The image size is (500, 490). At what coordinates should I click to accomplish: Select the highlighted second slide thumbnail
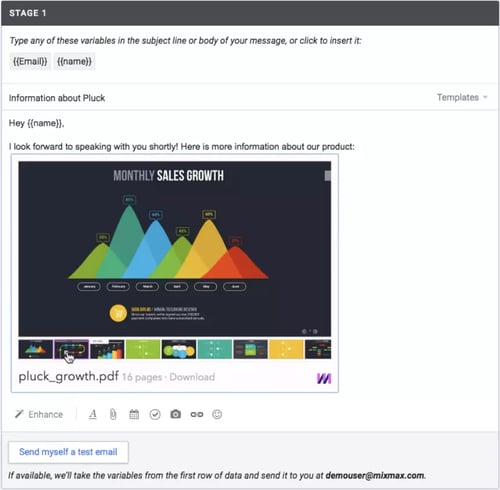tap(71, 349)
